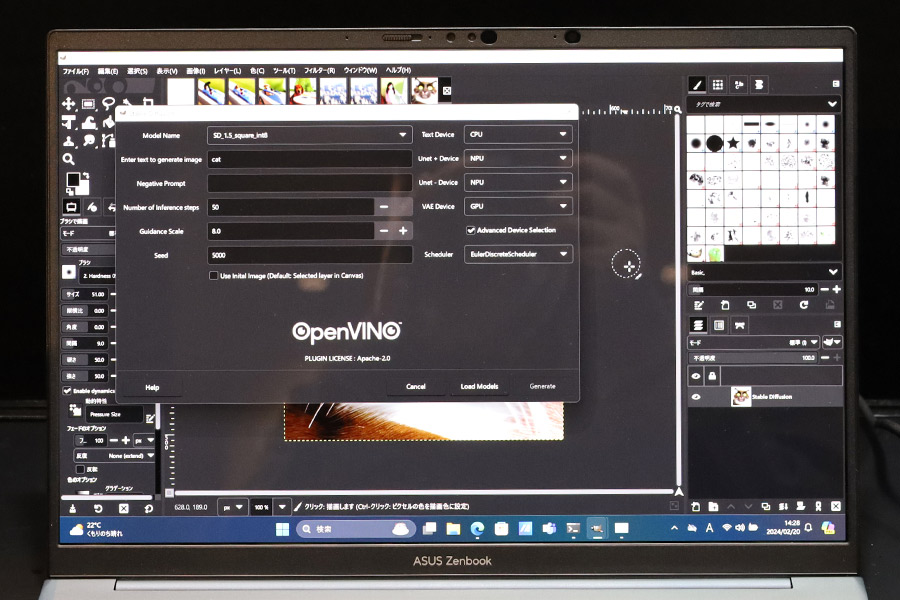The height and width of the screenshot is (600, 900).
Task: Open the Brushes tab in right dock
Action: [x=697, y=85]
